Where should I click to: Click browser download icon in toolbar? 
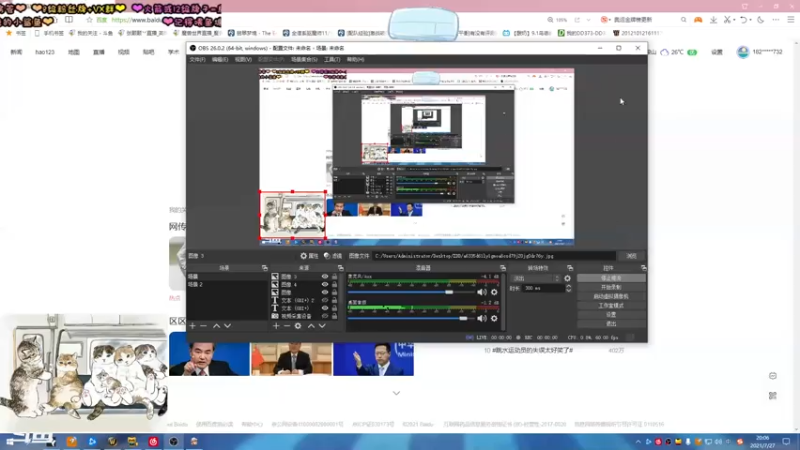click(x=713, y=19)
